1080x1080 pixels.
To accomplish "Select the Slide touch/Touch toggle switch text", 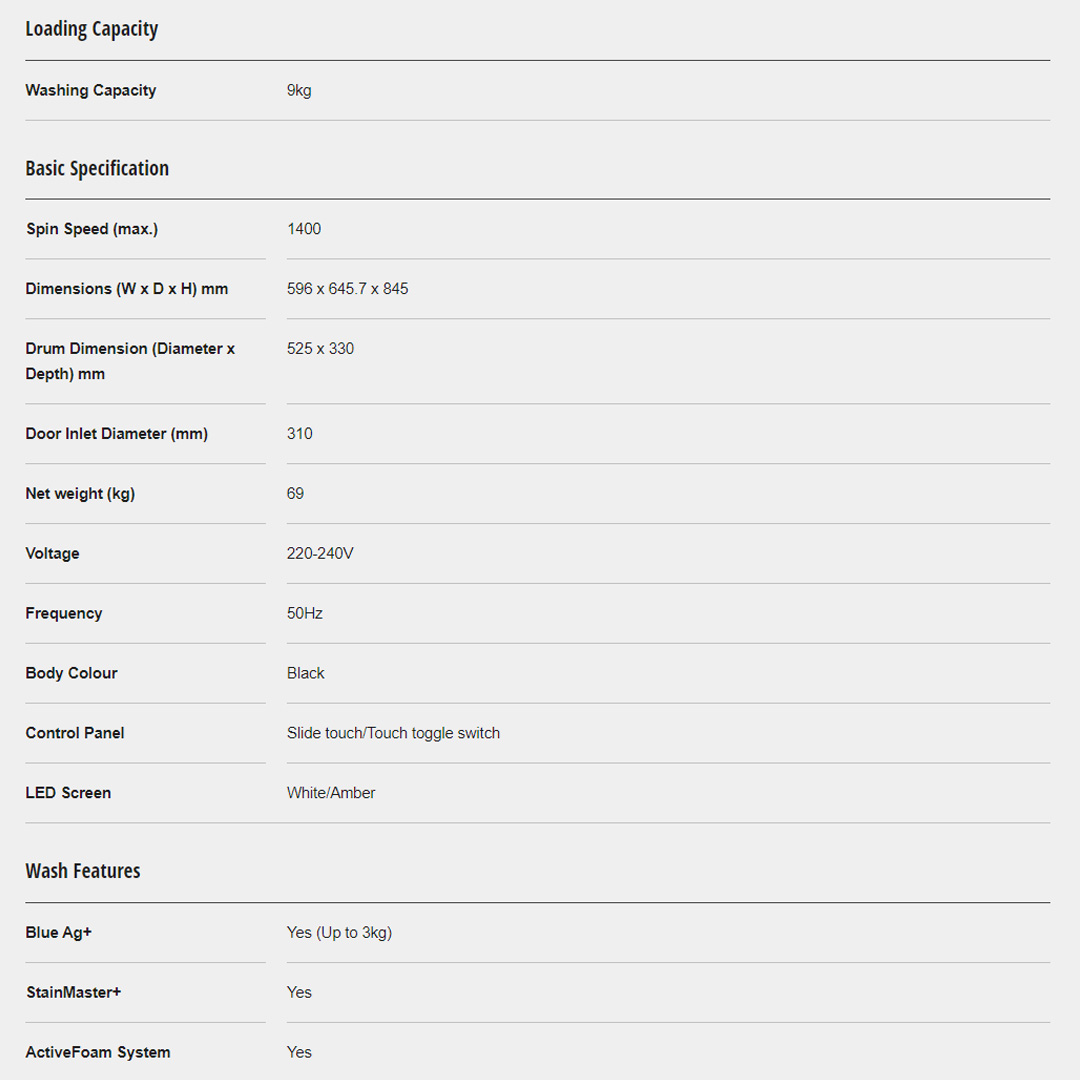I will click(393, 733).
